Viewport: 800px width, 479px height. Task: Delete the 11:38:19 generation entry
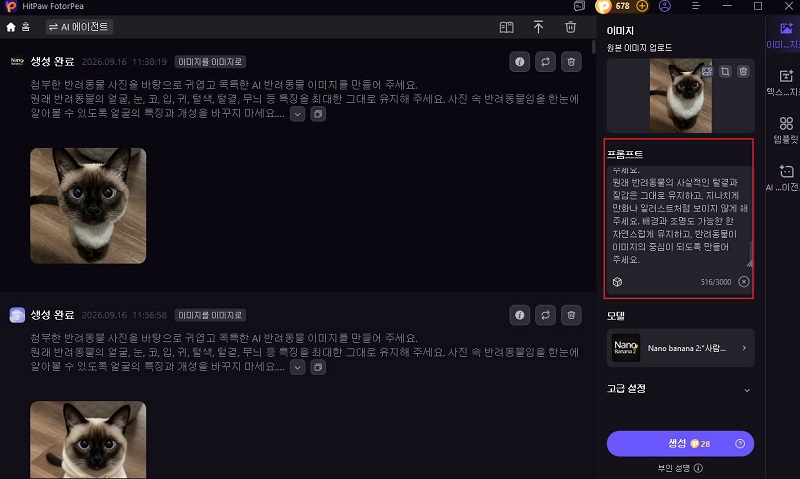pos(571,62)
